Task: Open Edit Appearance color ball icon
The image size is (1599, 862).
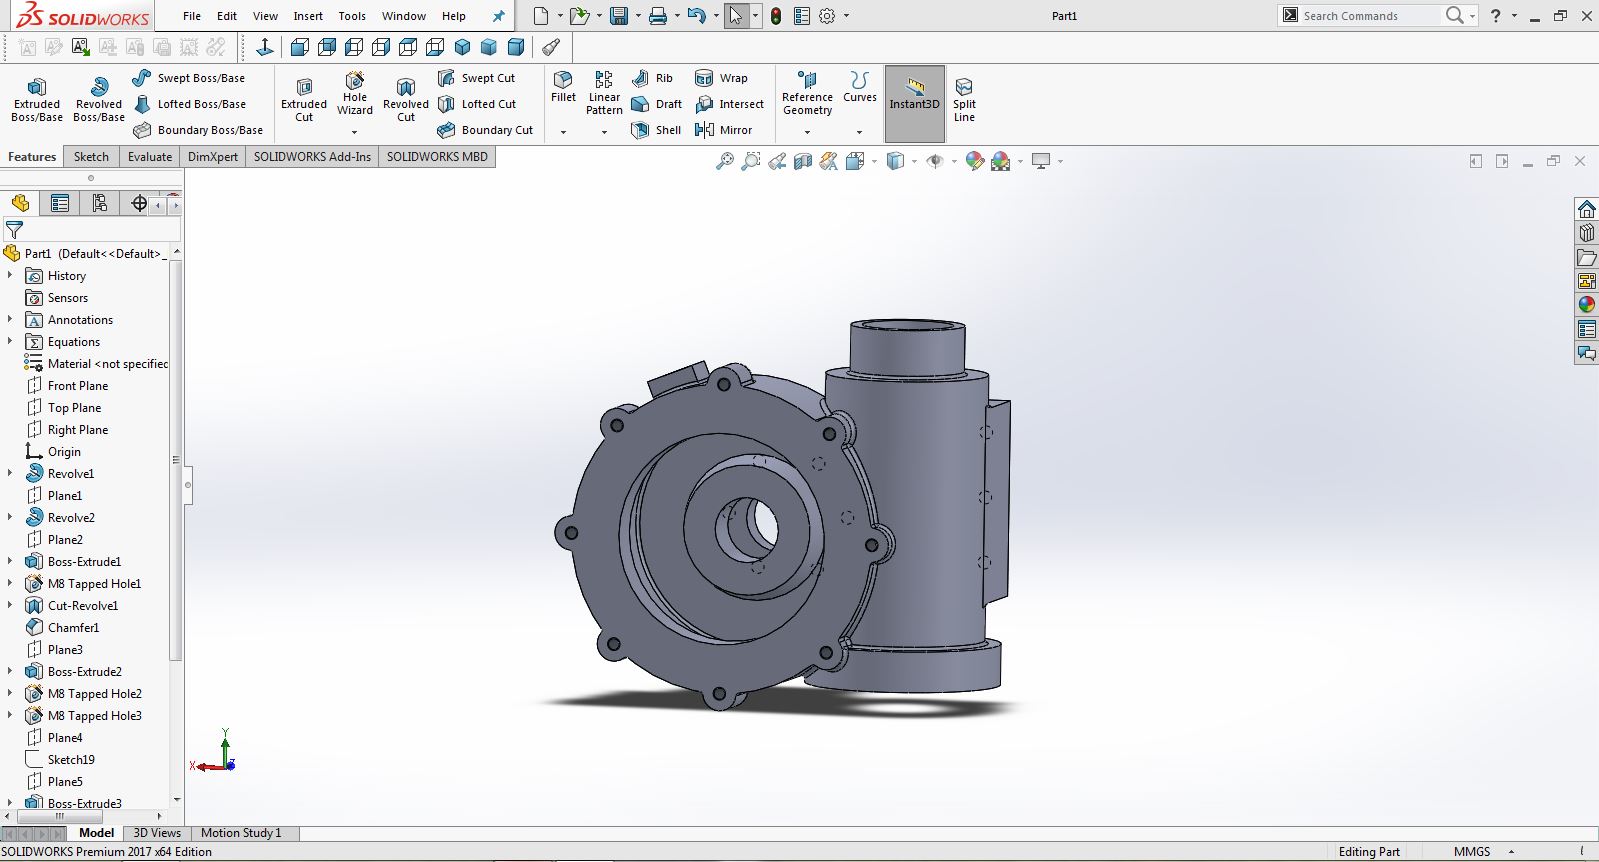Action: click(x=975, y=161)
